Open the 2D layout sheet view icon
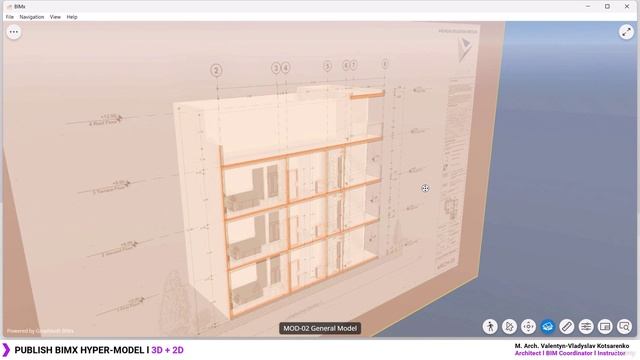Viewport: 640px width, 360px height. click(605, 327)
